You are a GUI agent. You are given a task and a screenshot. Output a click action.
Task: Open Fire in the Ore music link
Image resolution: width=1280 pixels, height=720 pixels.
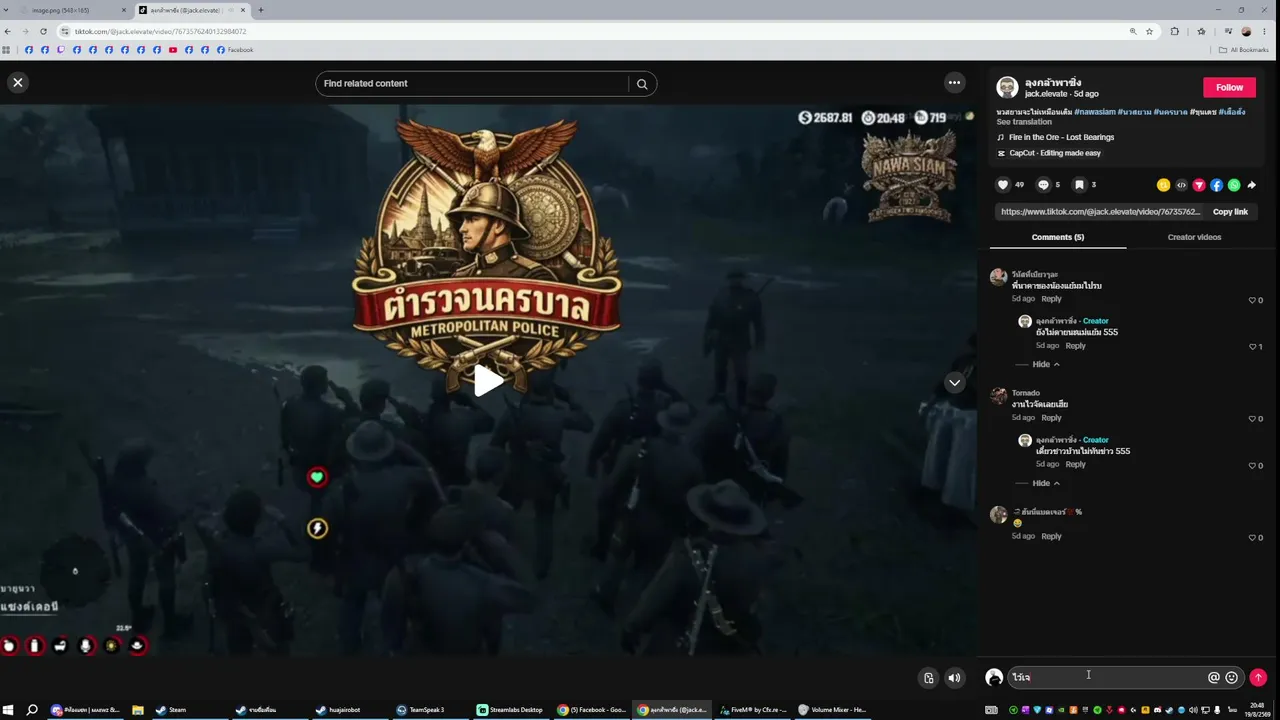[1061, 137]
